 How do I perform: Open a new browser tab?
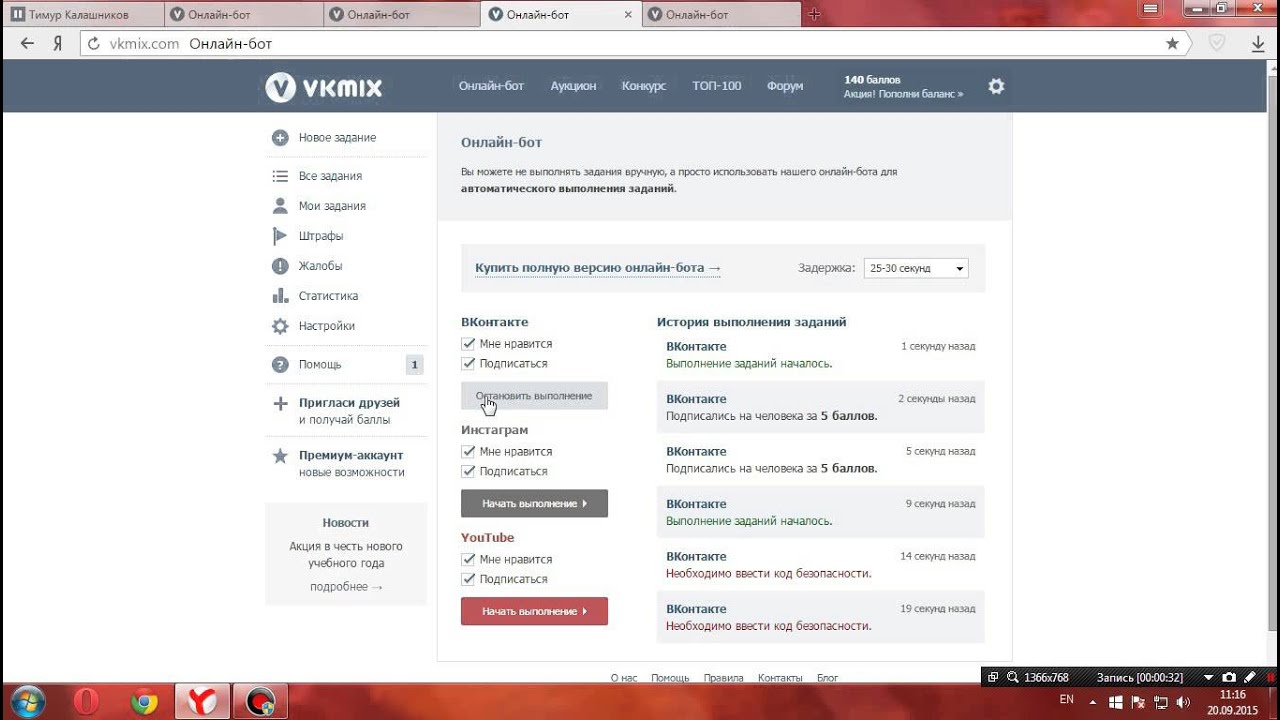(814, 14)
